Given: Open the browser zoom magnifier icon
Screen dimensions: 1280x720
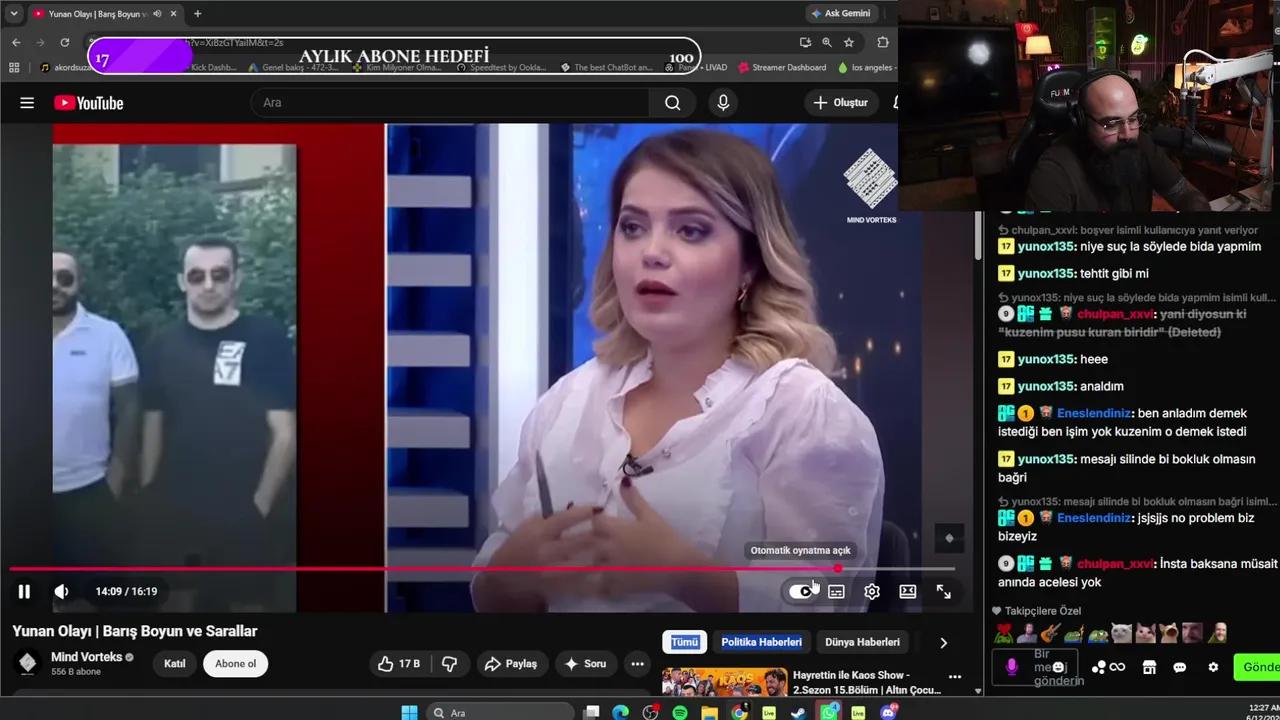Looking at the screenshot, I should point(827,42).
